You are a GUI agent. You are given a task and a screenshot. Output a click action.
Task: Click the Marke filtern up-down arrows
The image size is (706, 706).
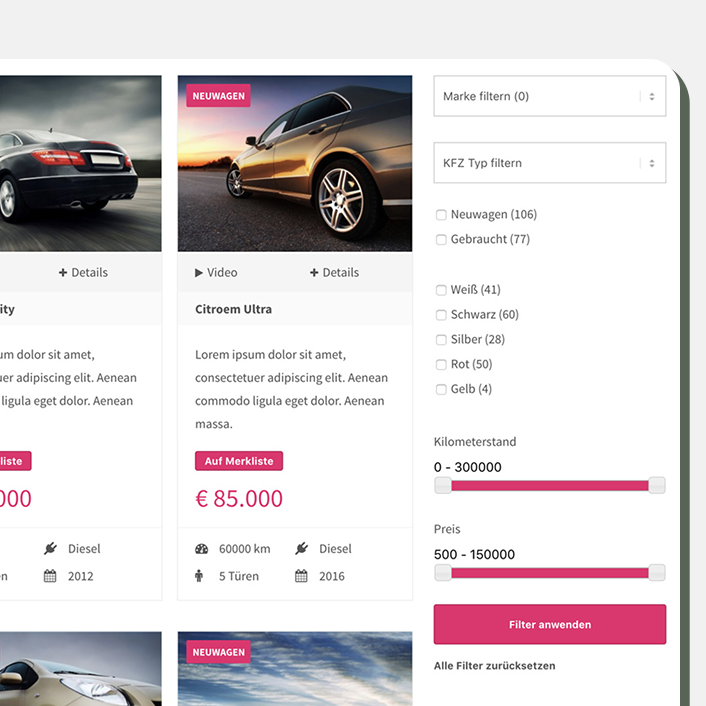[652, 96]
